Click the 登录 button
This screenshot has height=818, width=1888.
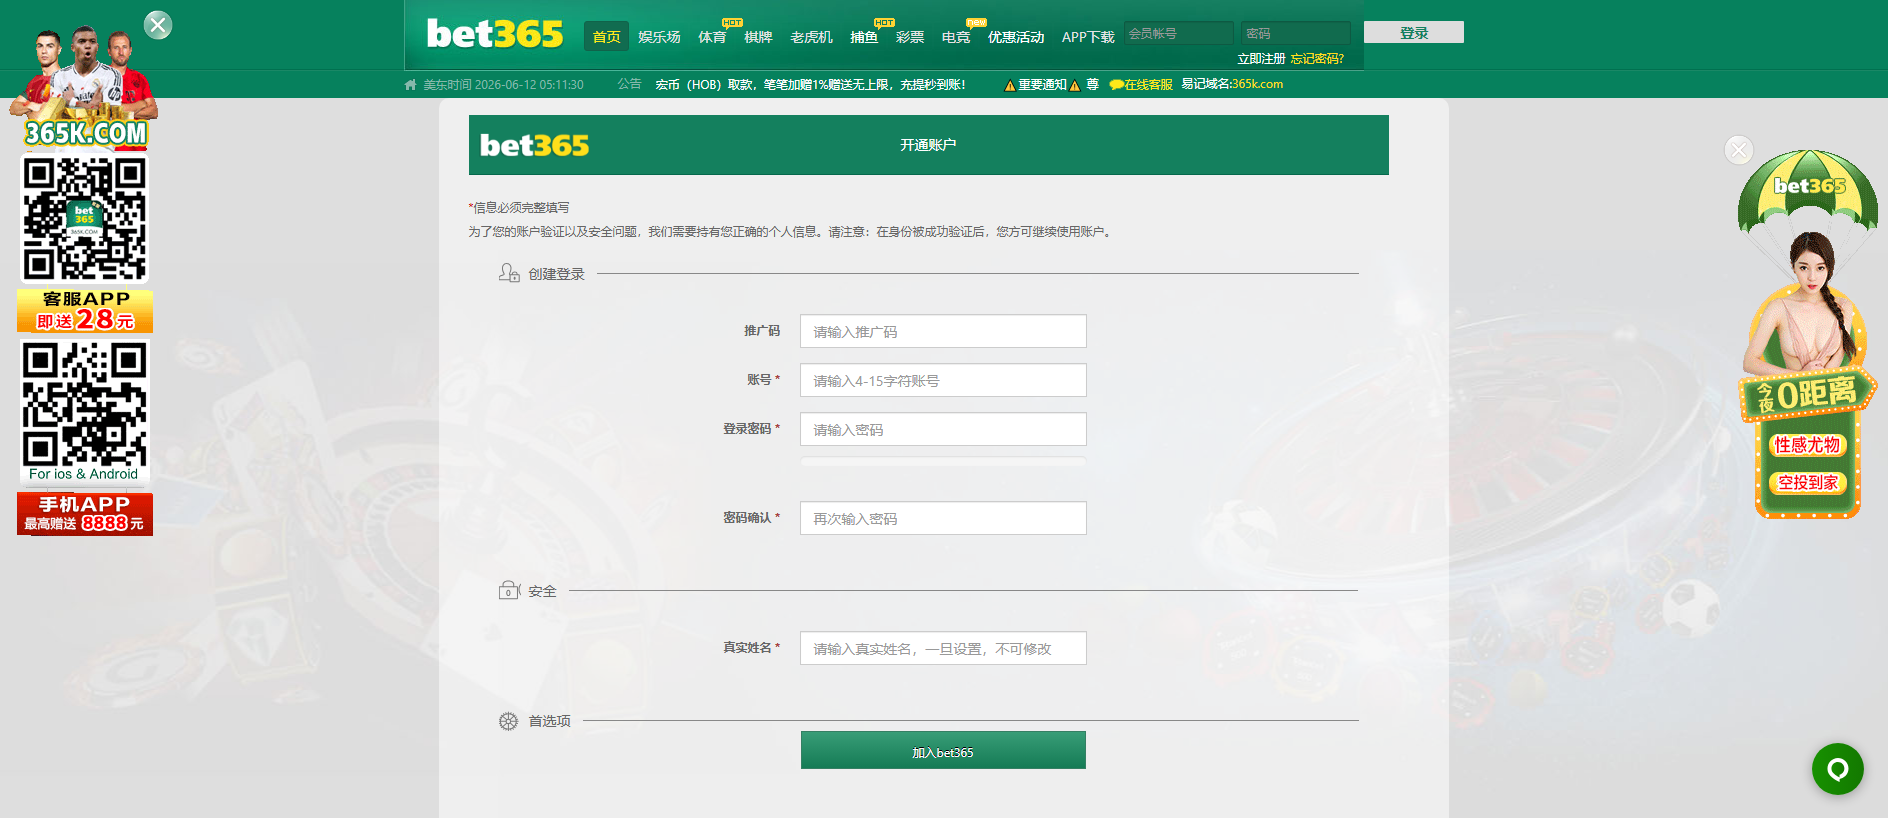(x=1414, y=32)
